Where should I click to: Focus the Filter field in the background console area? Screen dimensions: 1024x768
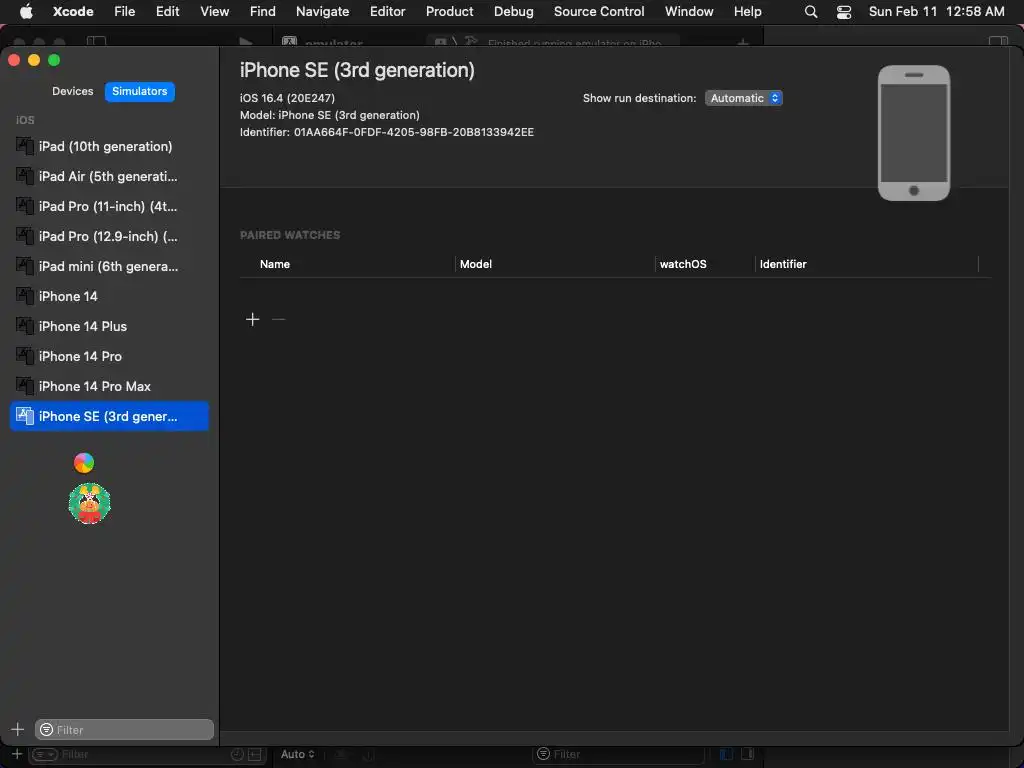point(619,754)
